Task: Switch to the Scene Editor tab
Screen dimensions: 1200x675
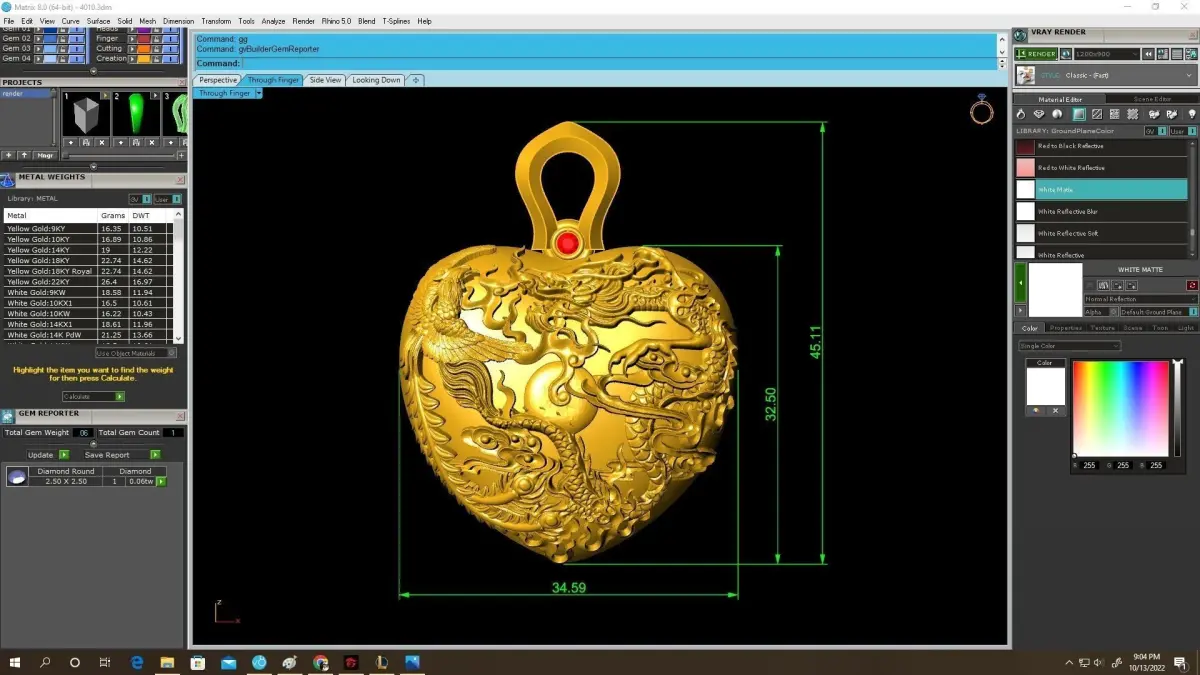Action: point(1152,99)
